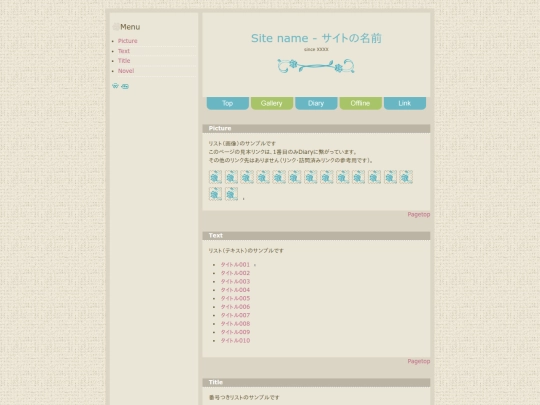Click the second small teal icon under Menu

click(125, 86)
